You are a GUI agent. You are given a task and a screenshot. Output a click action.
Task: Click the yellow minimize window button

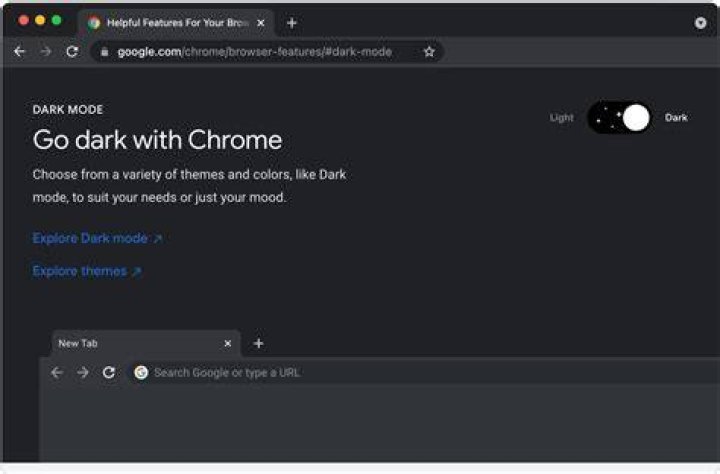(40, 20)
